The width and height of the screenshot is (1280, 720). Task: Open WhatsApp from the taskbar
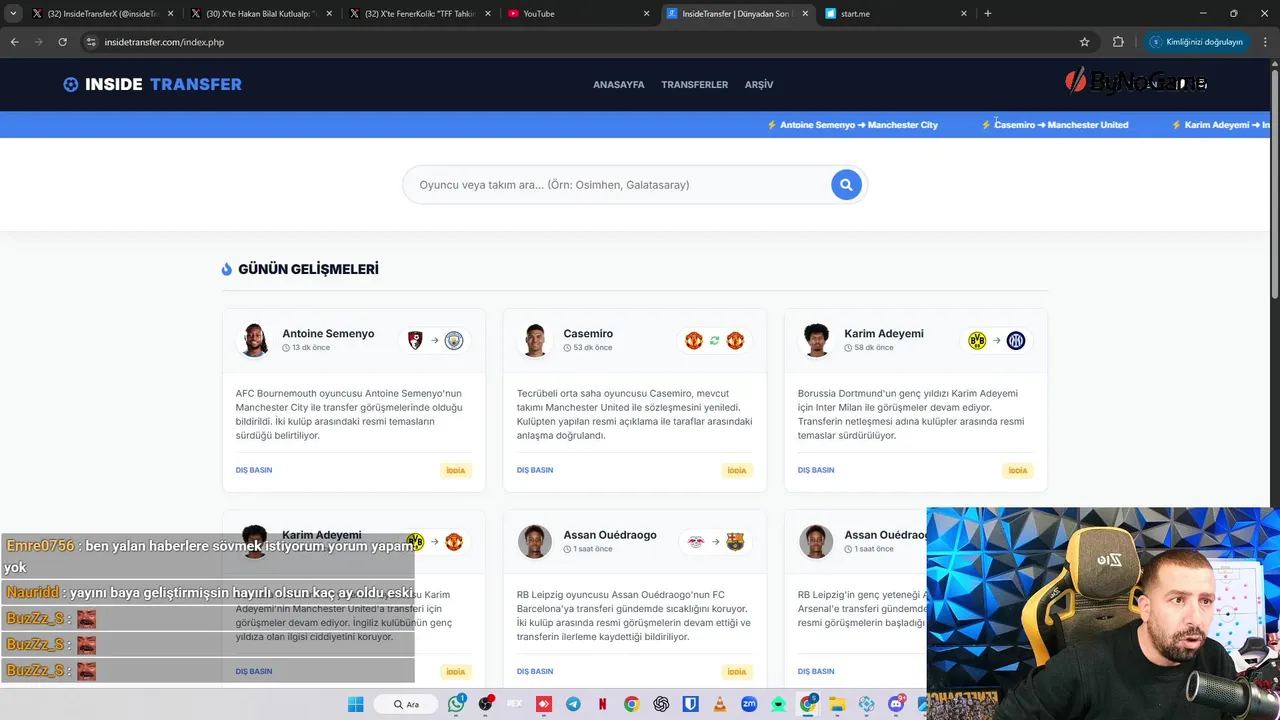[457, 704]
